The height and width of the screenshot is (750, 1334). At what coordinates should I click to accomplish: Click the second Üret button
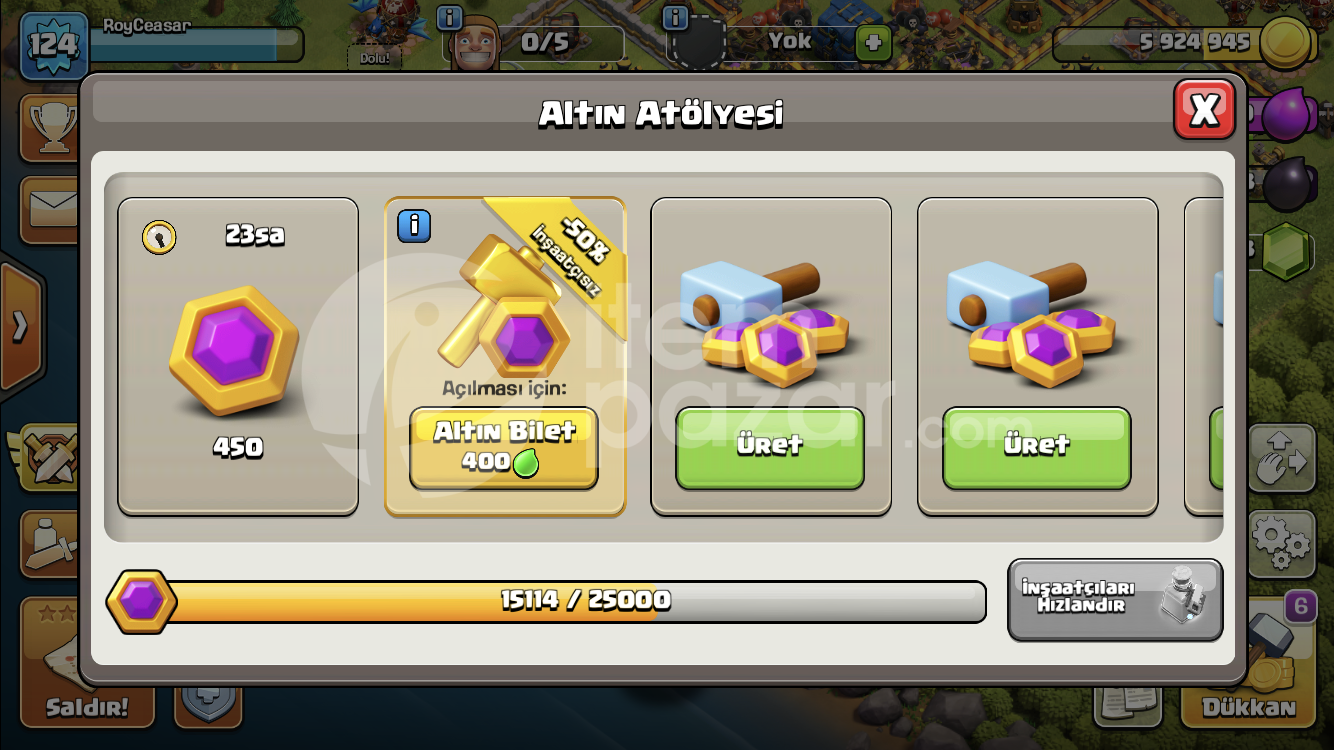click(1037, 448)
